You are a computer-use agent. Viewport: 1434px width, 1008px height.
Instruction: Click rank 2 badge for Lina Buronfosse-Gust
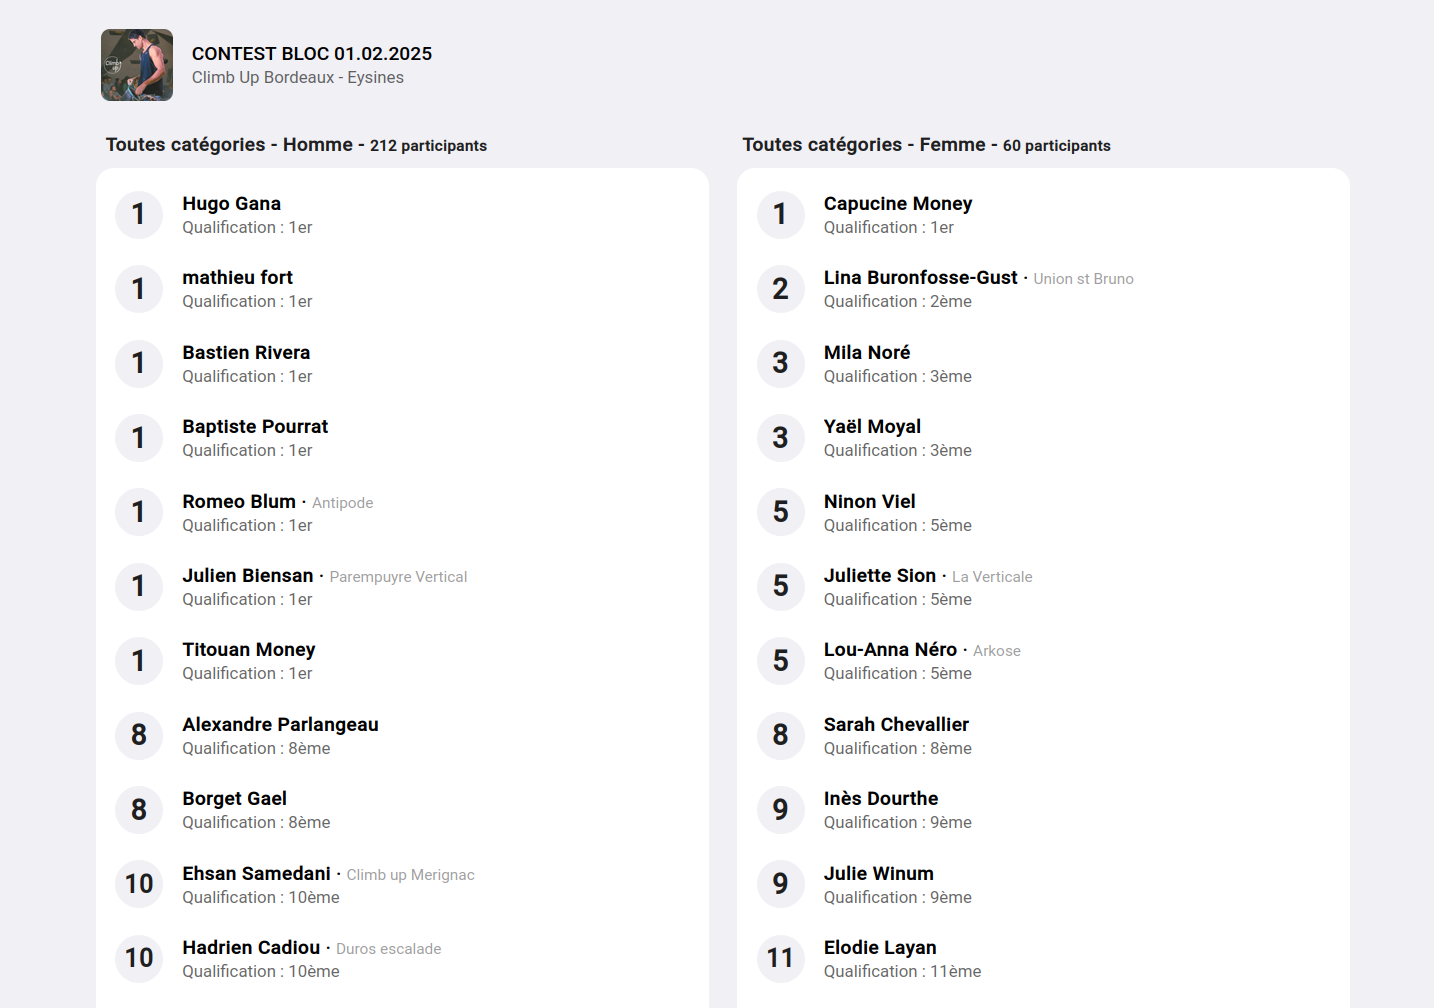780,289
